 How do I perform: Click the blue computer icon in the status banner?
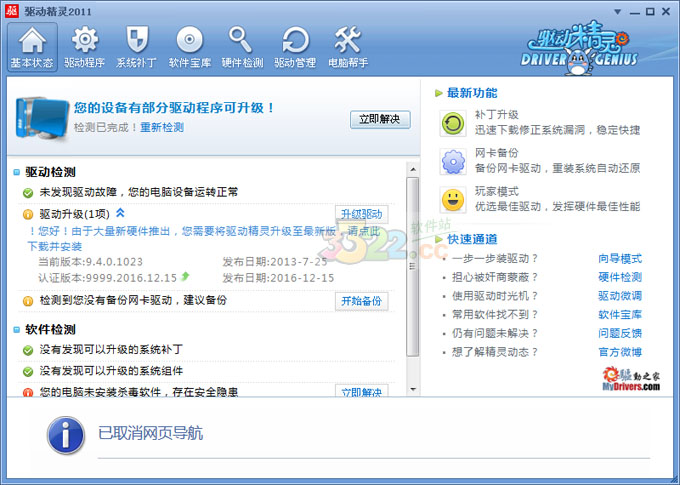tap(42, 118)
